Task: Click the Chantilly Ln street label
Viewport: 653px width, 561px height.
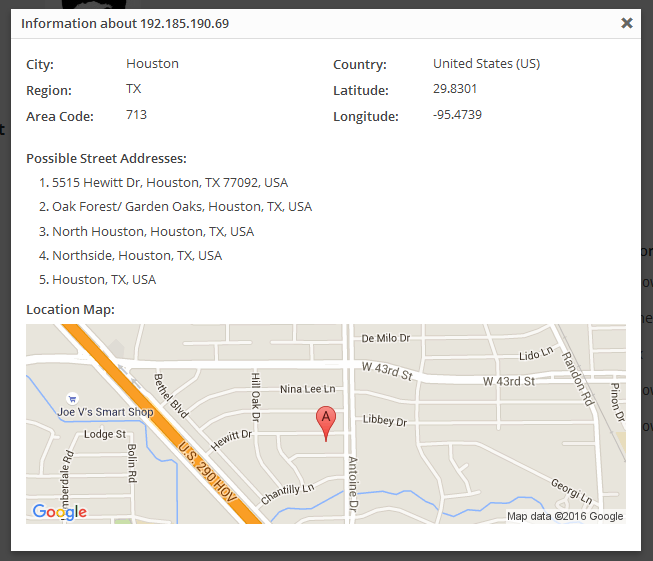Action: [x=287, y=494]
